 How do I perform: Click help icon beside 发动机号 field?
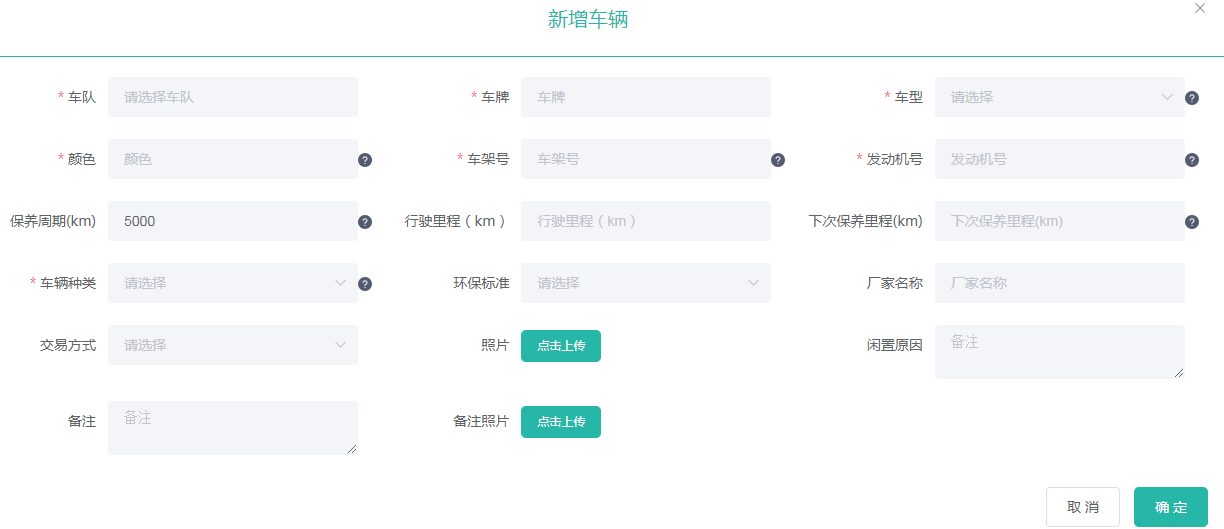pyautogui.click(x=1192, y=160)
